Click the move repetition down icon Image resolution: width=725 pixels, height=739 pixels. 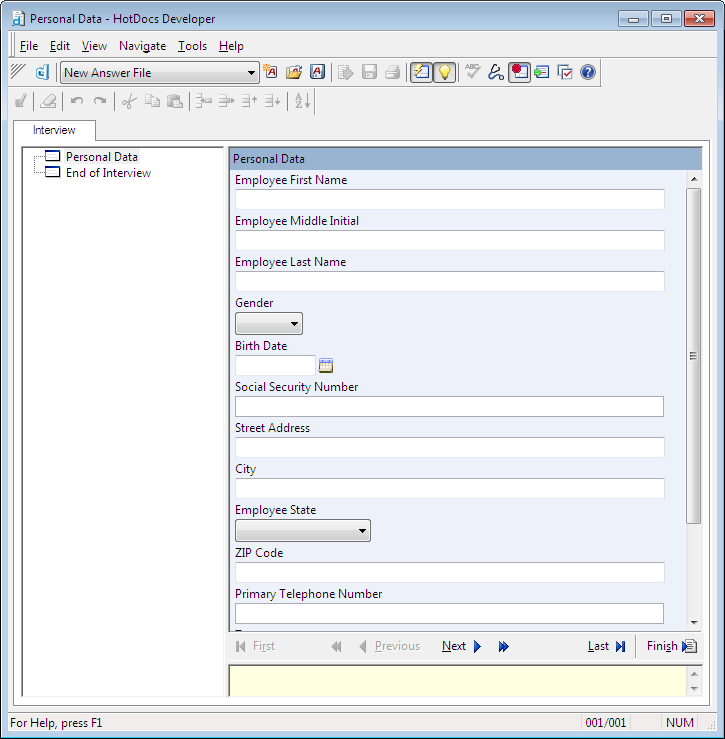(x=272, y=101)
